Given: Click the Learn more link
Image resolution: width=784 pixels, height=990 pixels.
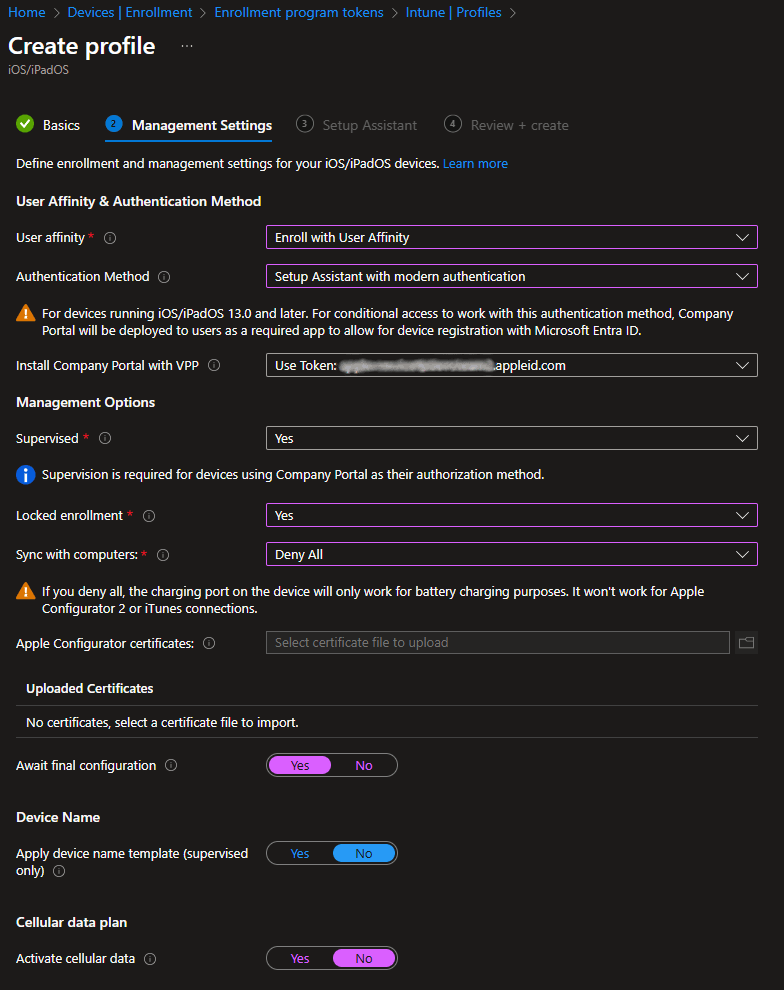Looking at the screenshot, I should 475,163.
